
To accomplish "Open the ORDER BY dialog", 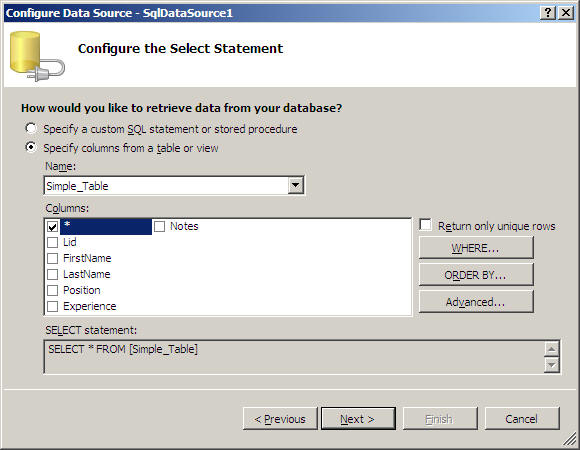I will tap(476, 275).
